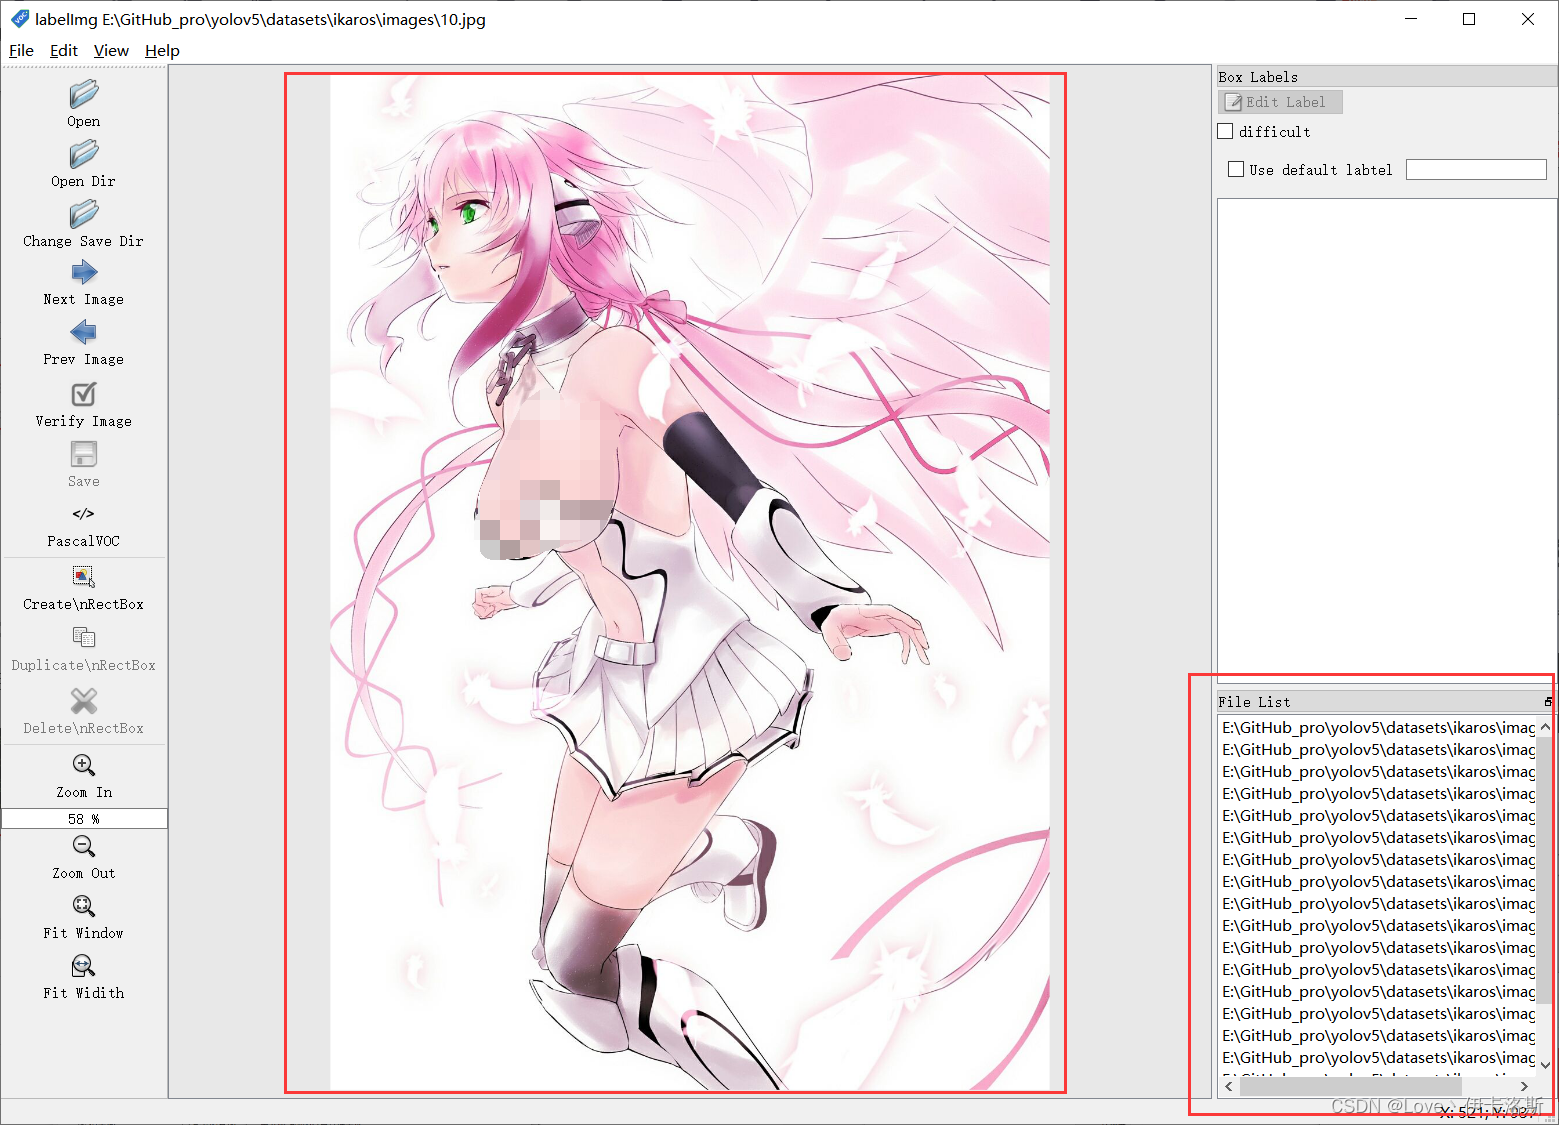This screenshot has height=1125, width=1559.
Task: Select the first path in File List
Action: click(1377, 728)
